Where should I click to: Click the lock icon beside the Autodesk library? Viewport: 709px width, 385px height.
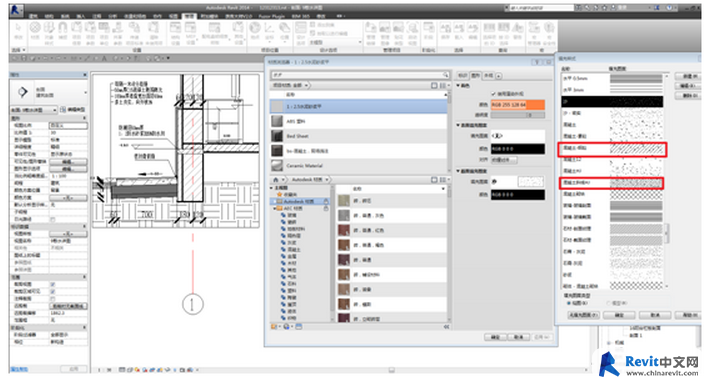pyautogui.click(x=326, y=201)
